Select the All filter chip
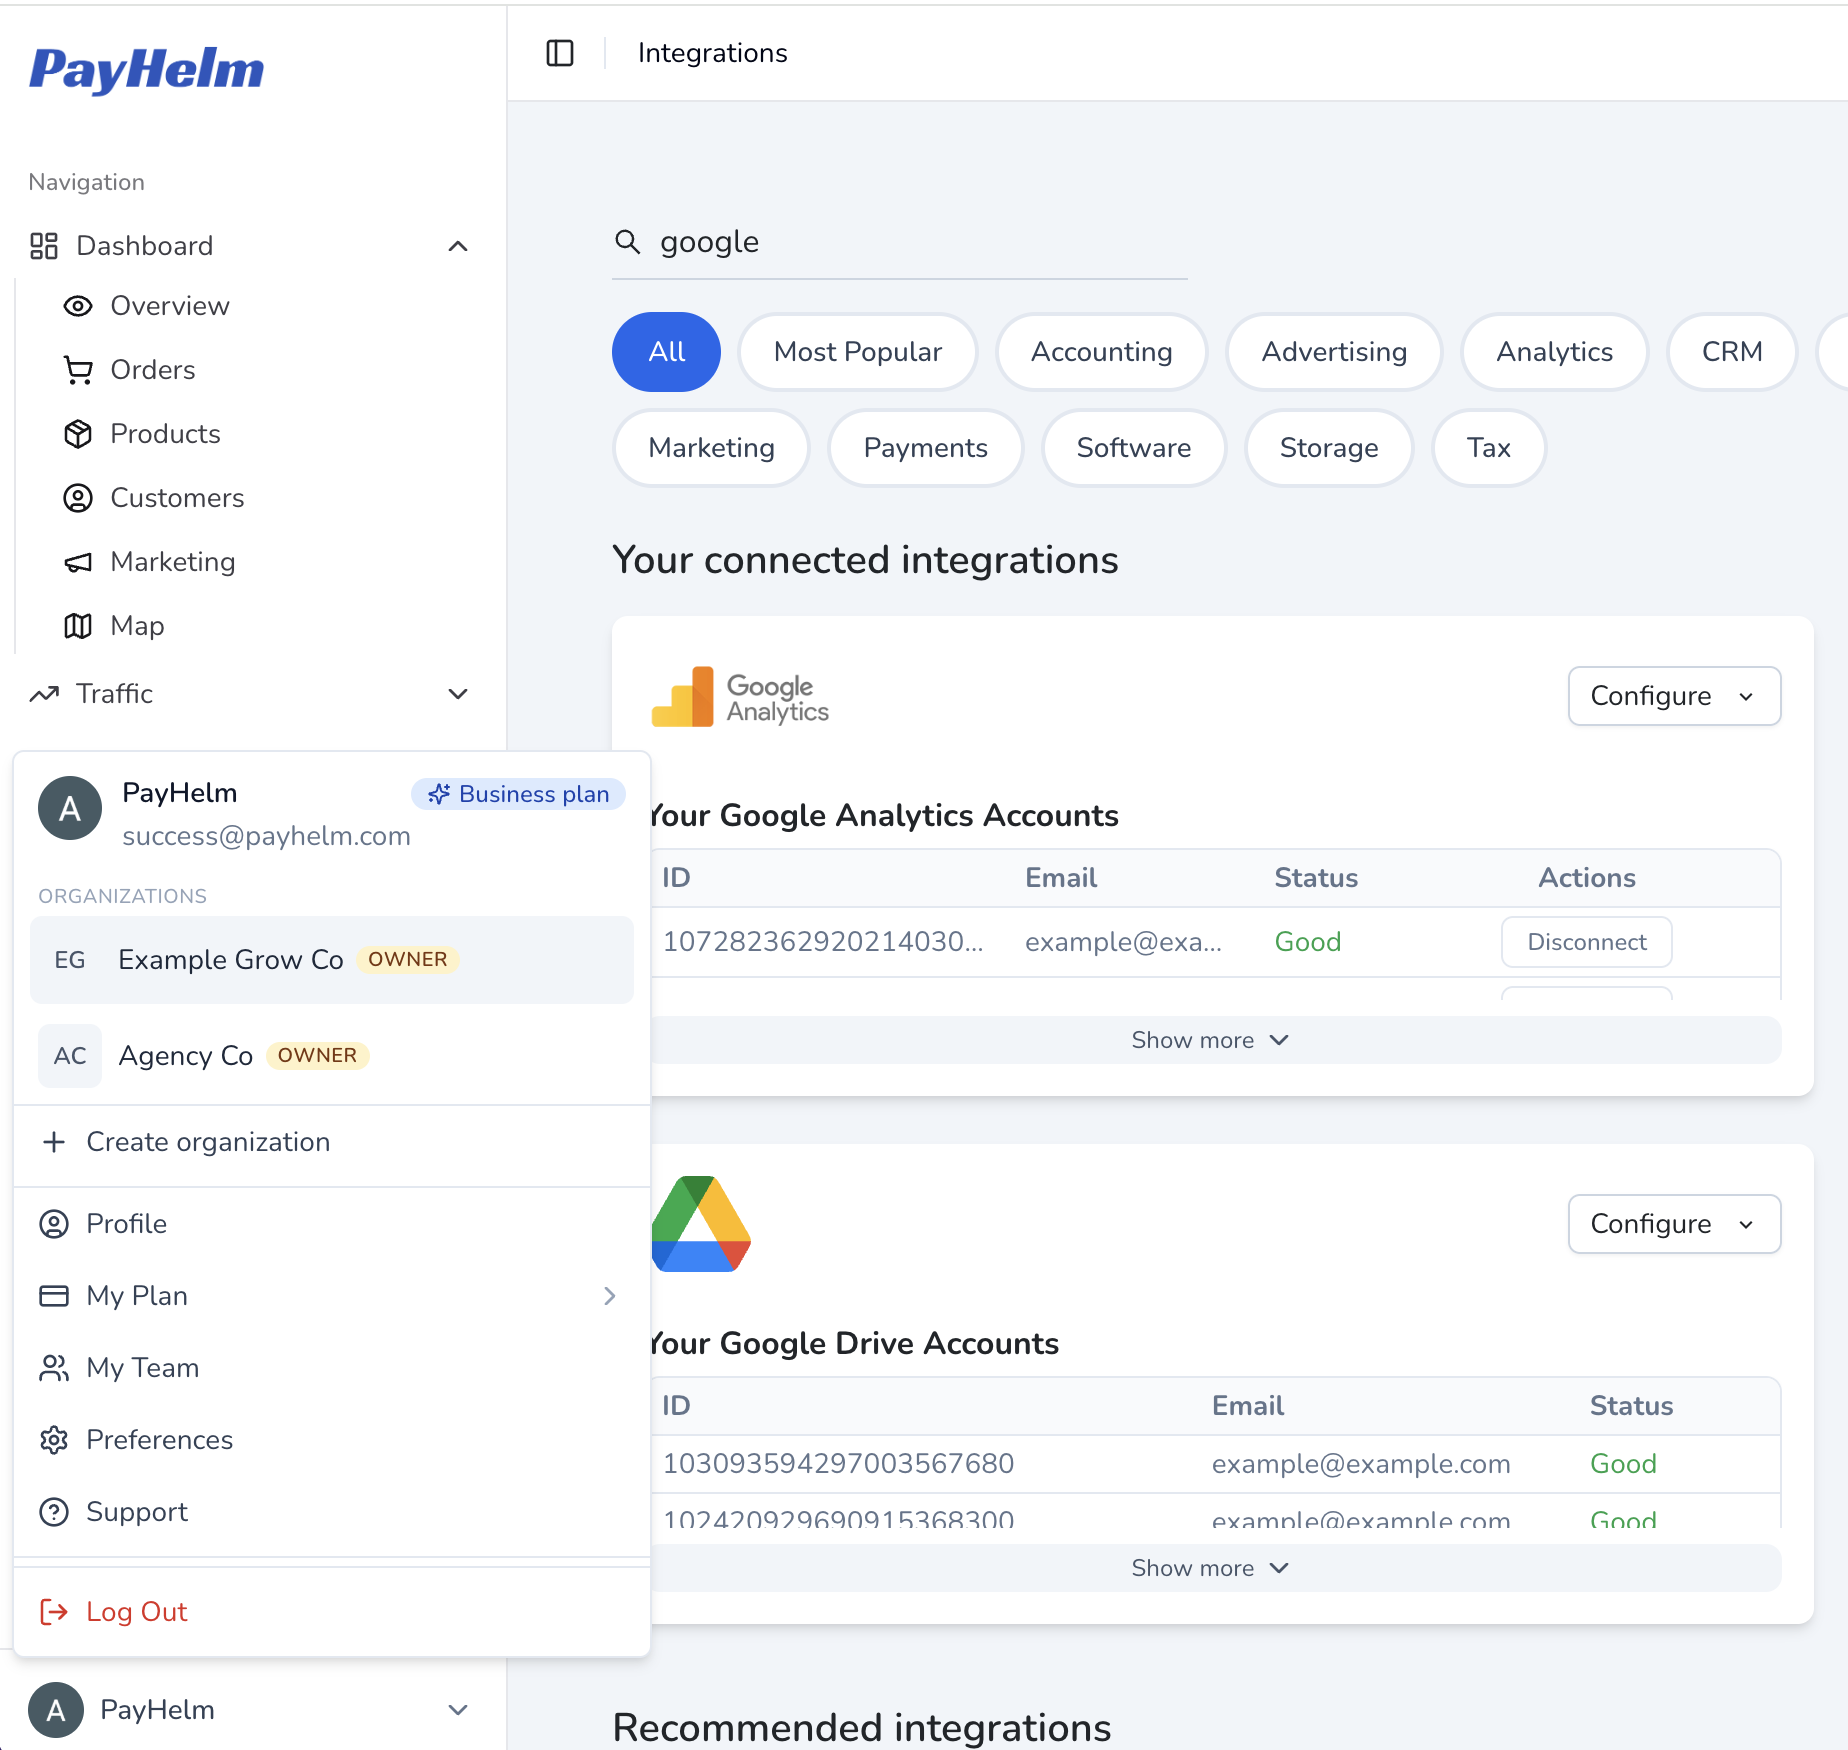 (666, 352)
